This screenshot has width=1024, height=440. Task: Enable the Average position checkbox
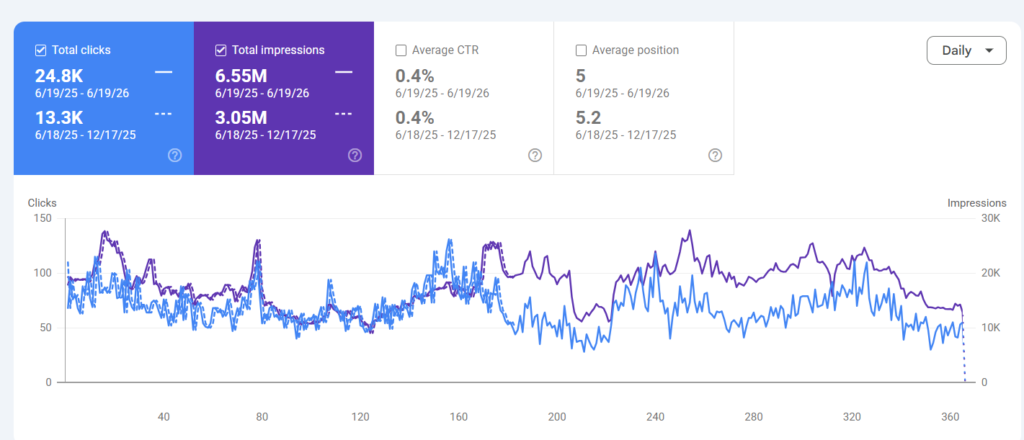point(581,50)
